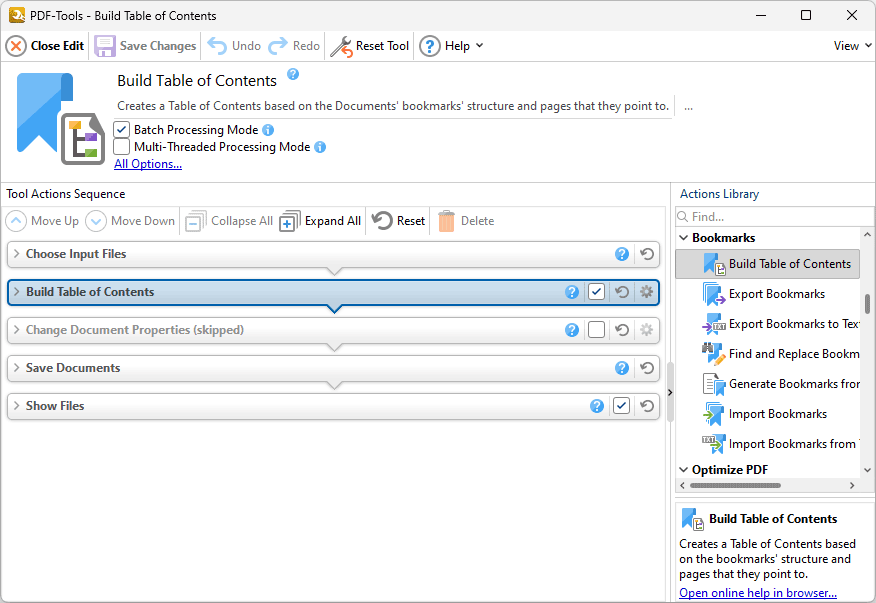Image resolution: width=876 pixels, height=603 pixels.
Task: Click reset icon on Build Table of Contents row
Action: click(x=622, y=292)
